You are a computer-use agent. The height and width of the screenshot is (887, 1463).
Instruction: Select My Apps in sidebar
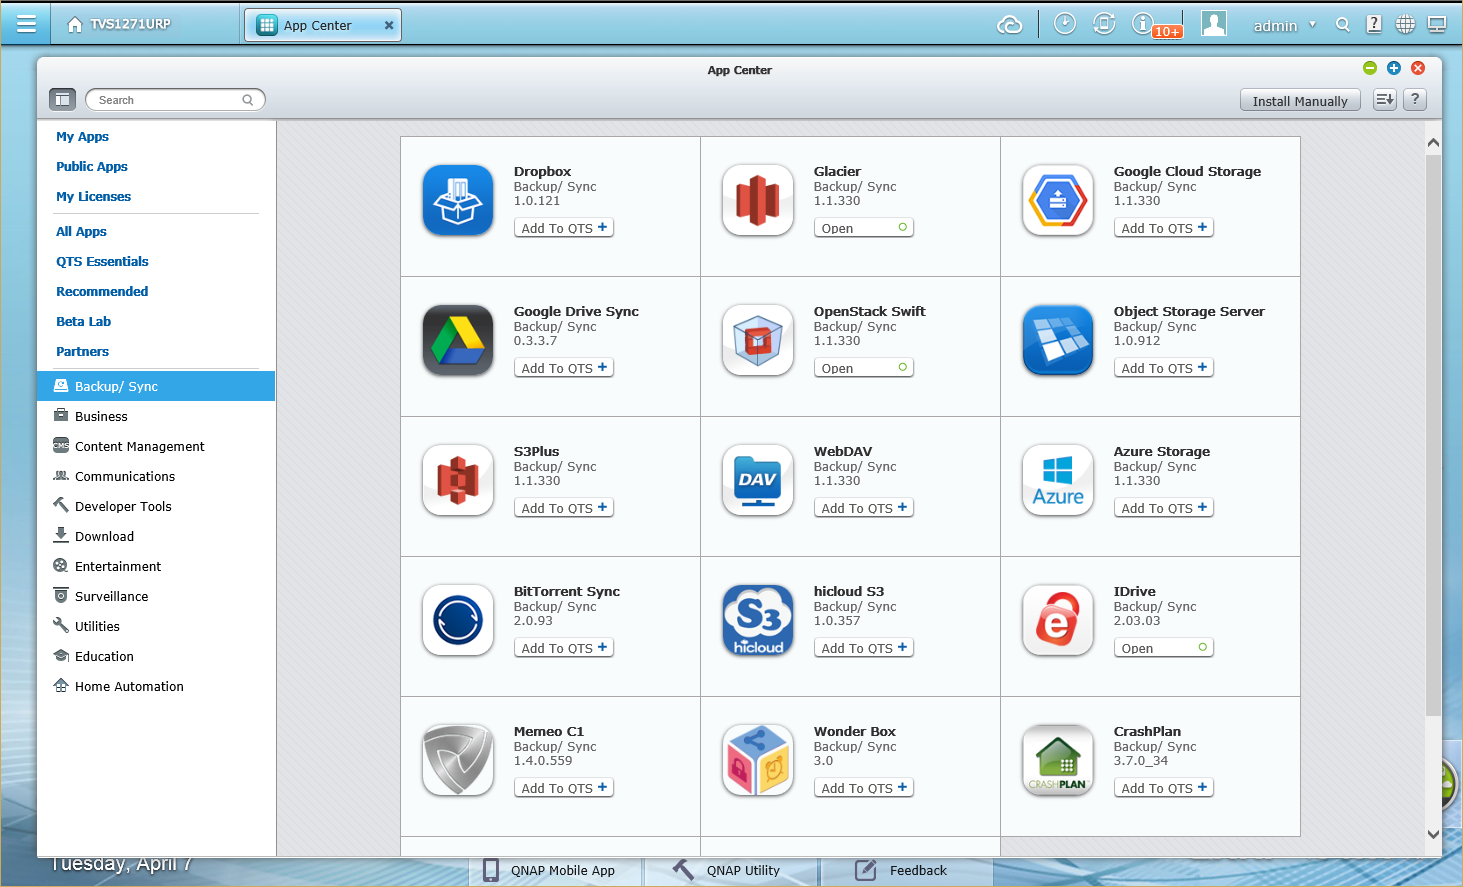pyautogui.click(x=82, y=136)
